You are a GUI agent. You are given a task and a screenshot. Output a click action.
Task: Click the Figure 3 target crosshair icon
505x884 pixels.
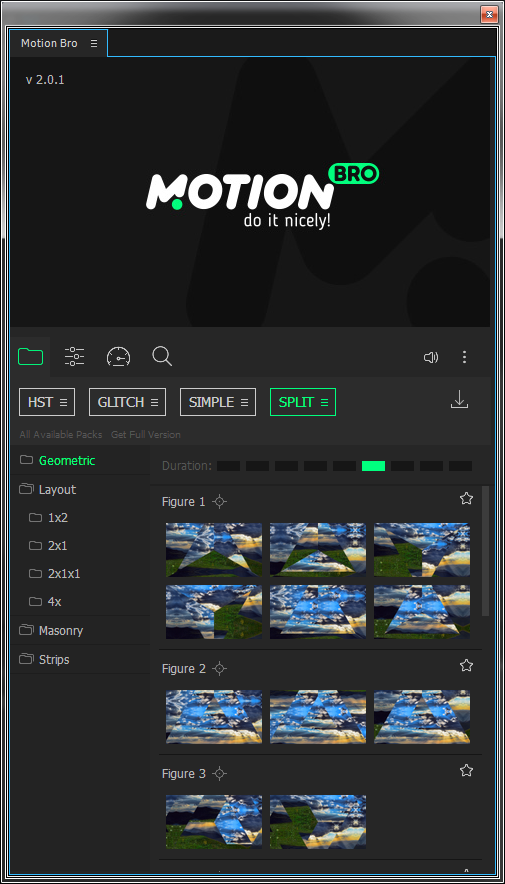coord(220,774)
